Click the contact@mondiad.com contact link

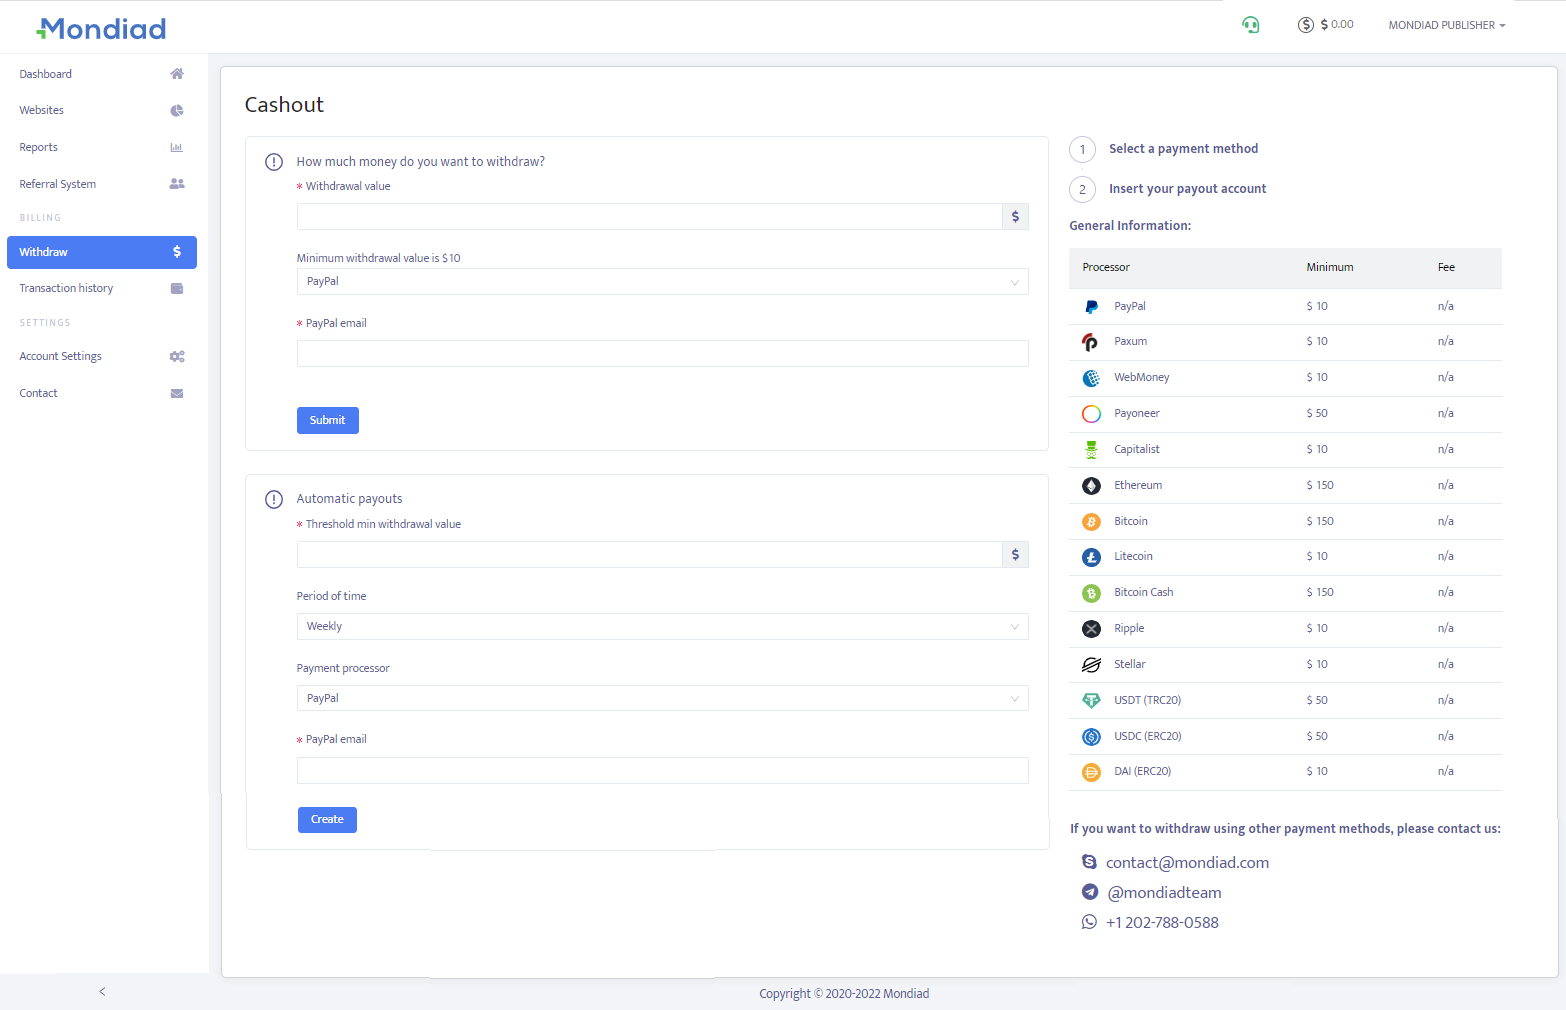[x=1187, y=863]
